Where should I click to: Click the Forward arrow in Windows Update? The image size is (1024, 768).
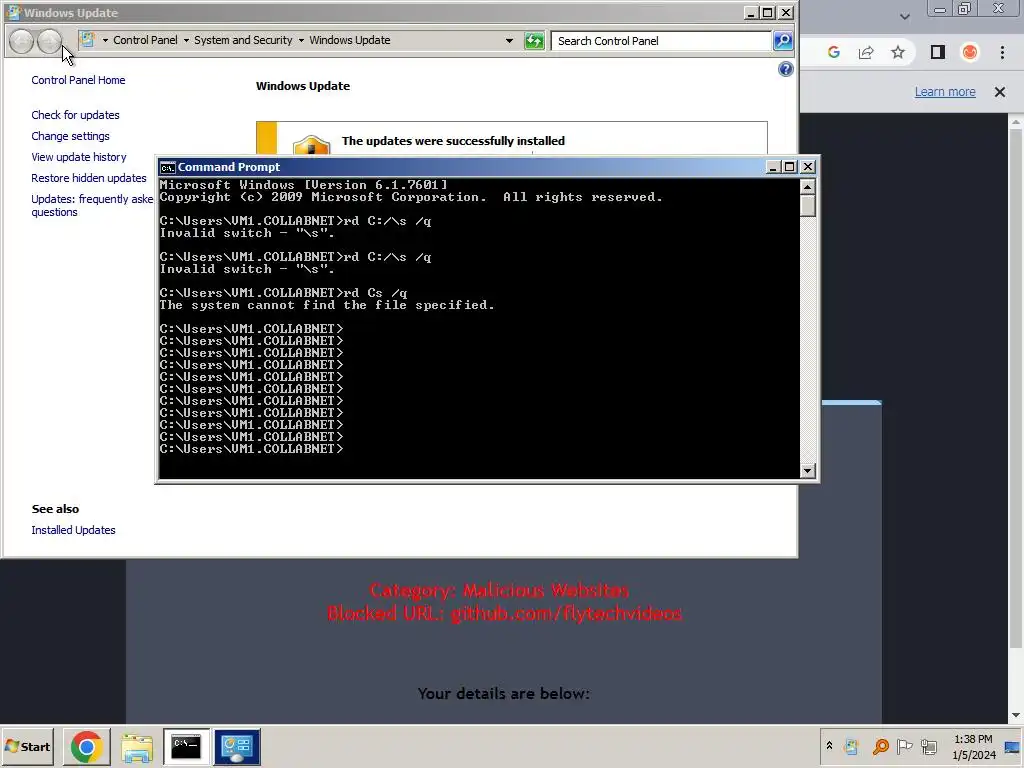(49, 41)
